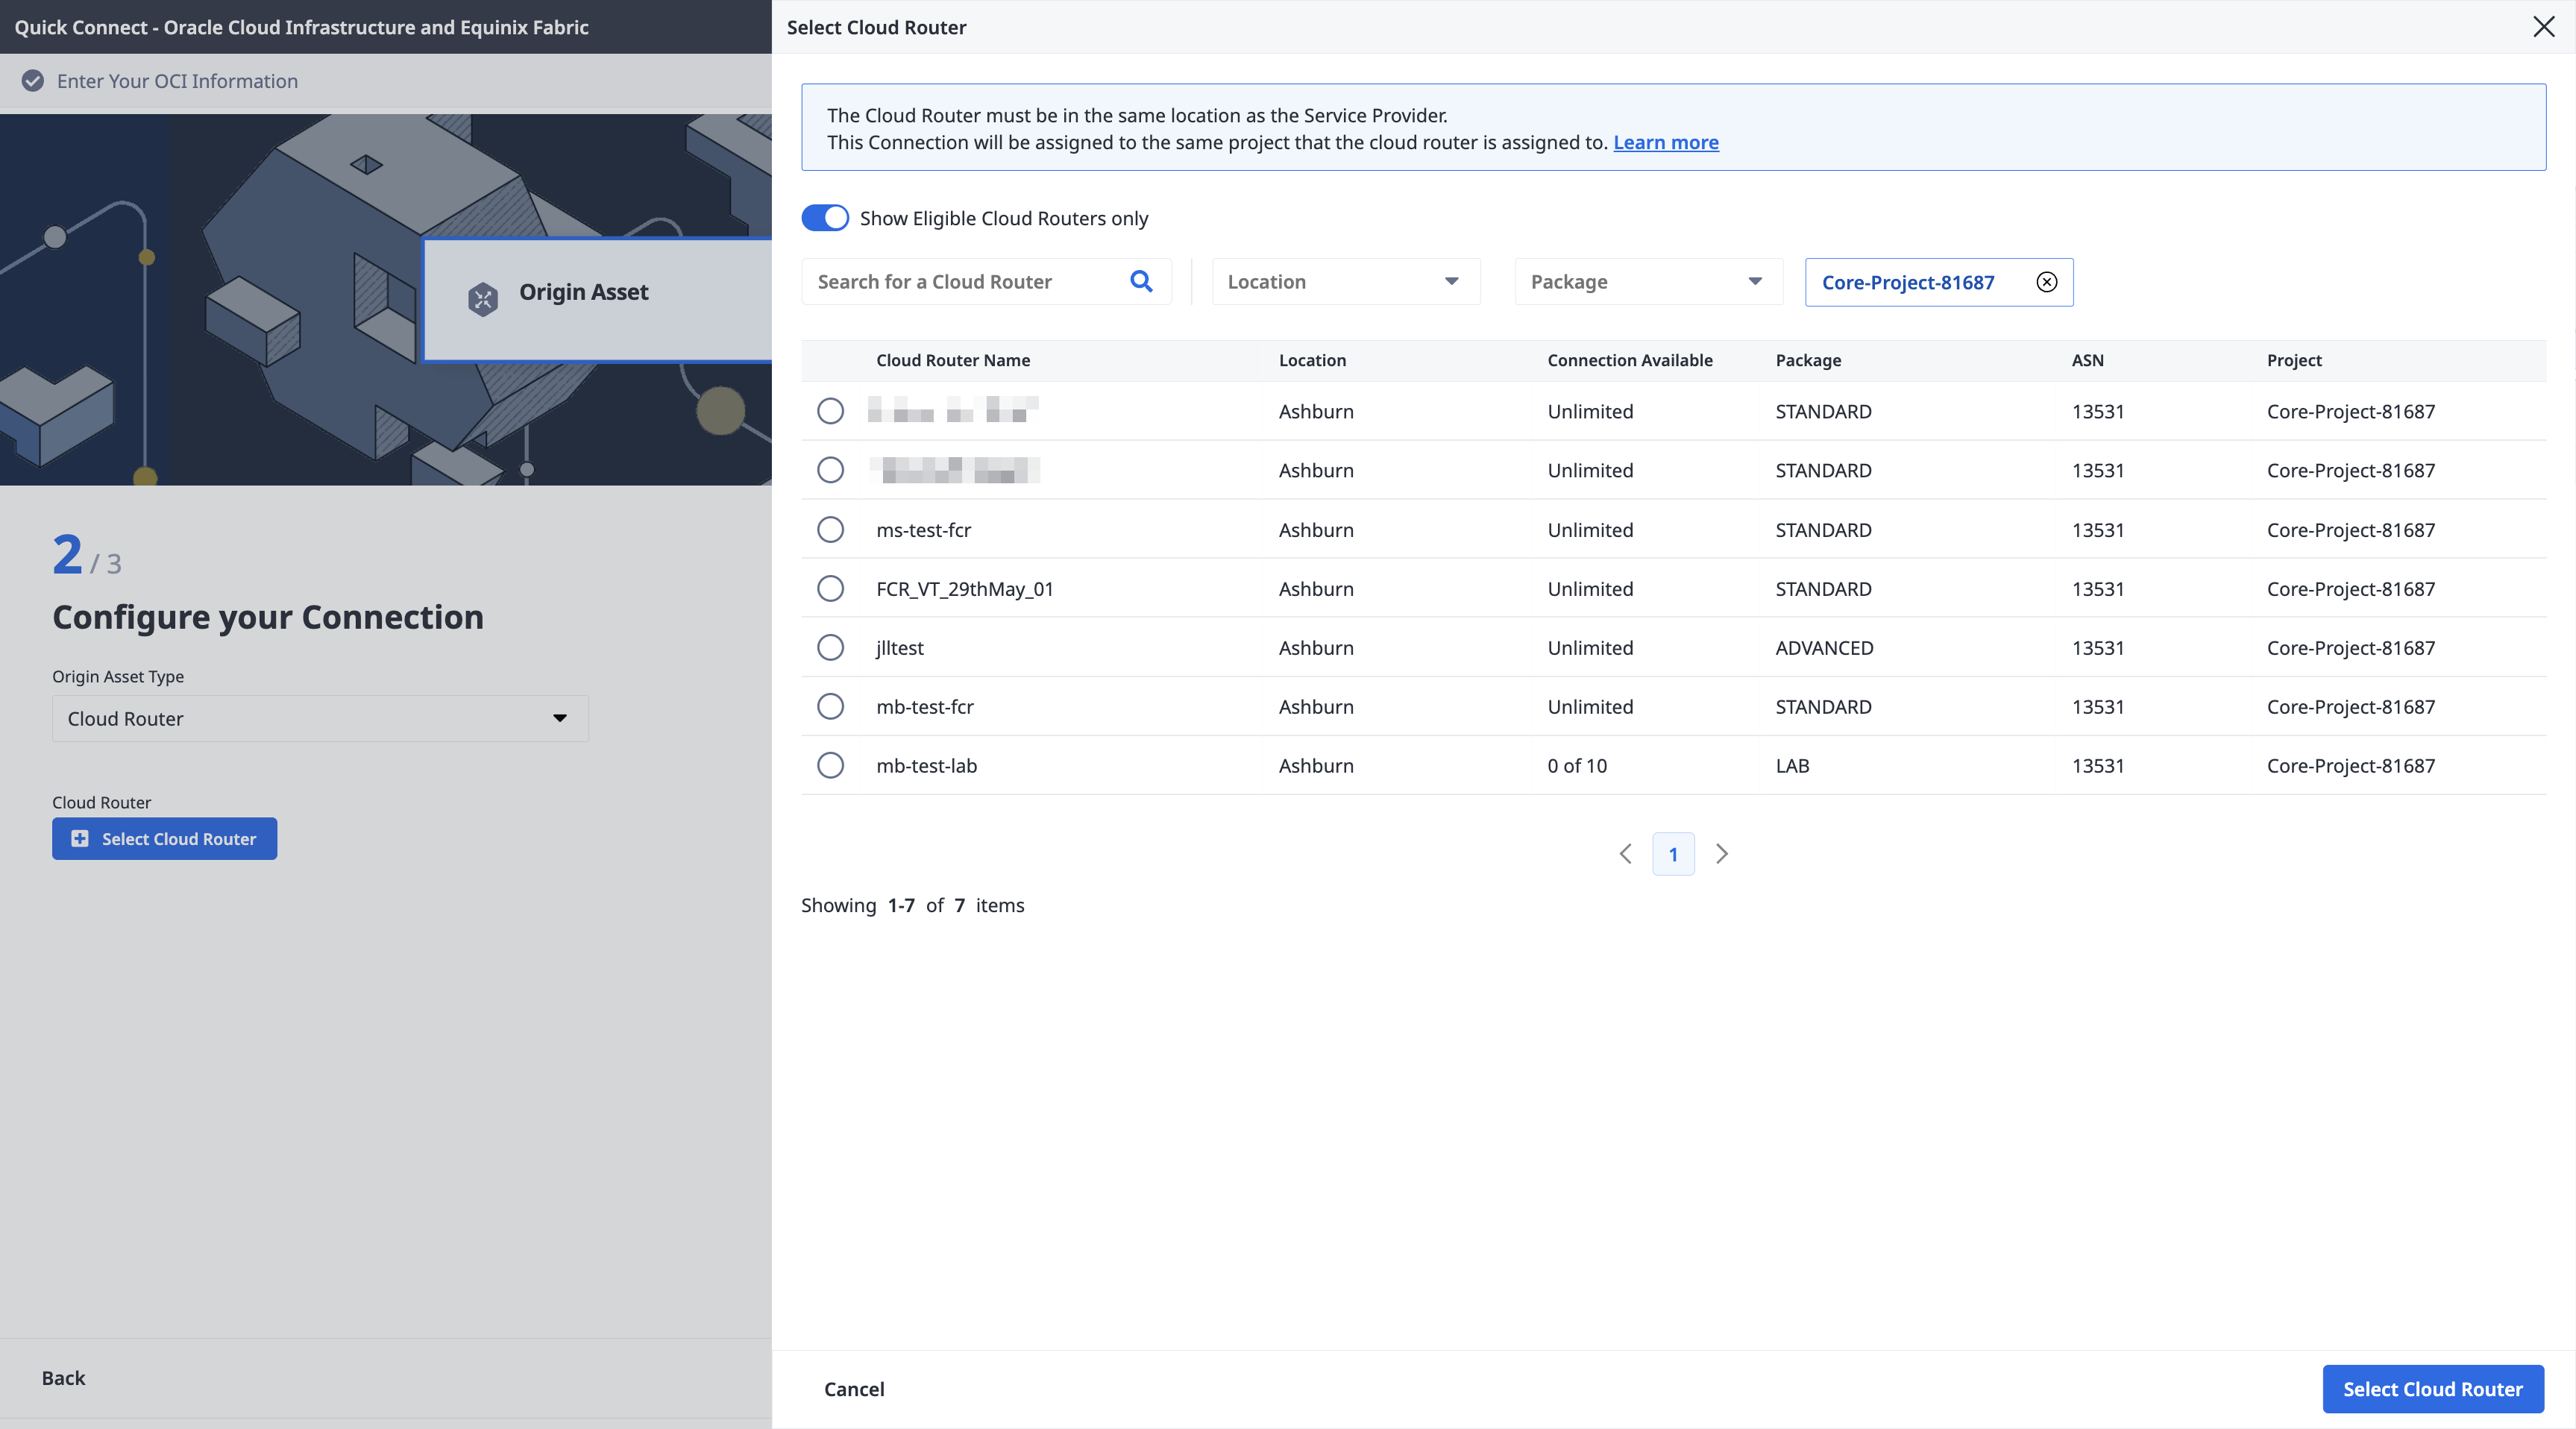
Task: Open the Package filter dropdown
Action: (x=1649, y=282)
